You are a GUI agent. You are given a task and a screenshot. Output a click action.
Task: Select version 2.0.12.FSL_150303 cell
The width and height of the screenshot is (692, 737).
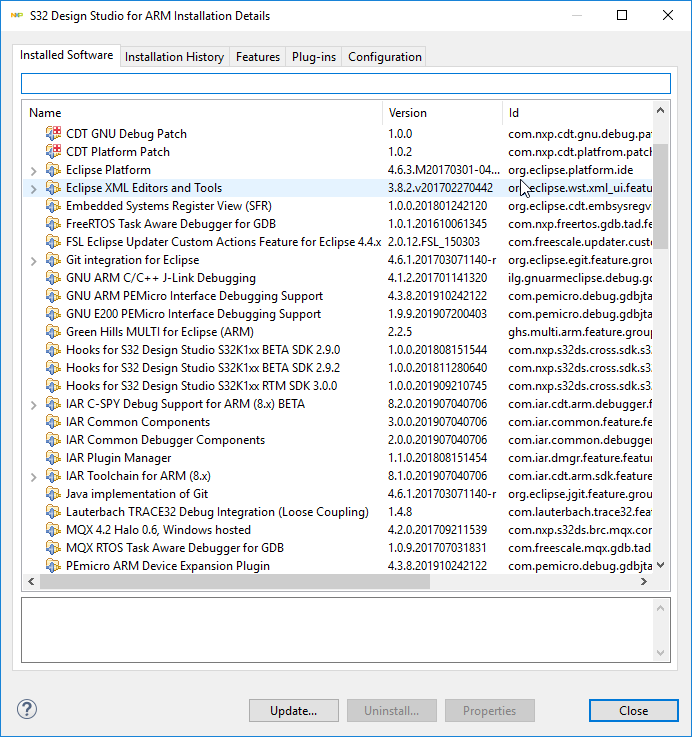click(433, 242)
